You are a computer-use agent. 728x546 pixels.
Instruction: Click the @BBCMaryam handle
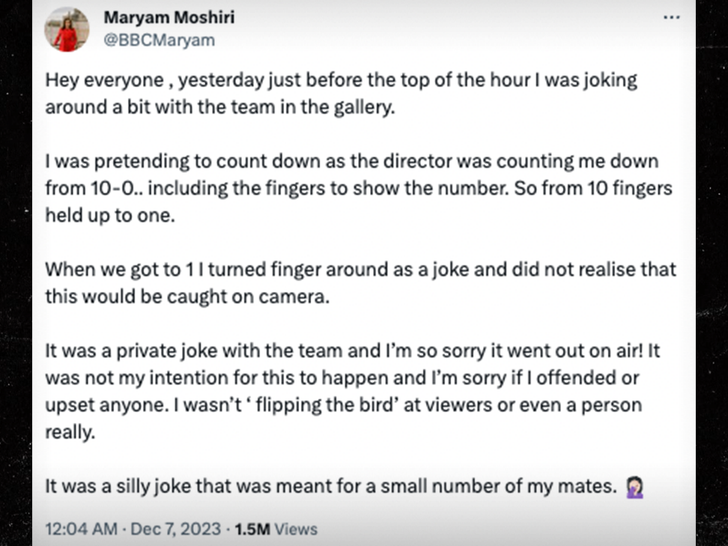(158, 40)
